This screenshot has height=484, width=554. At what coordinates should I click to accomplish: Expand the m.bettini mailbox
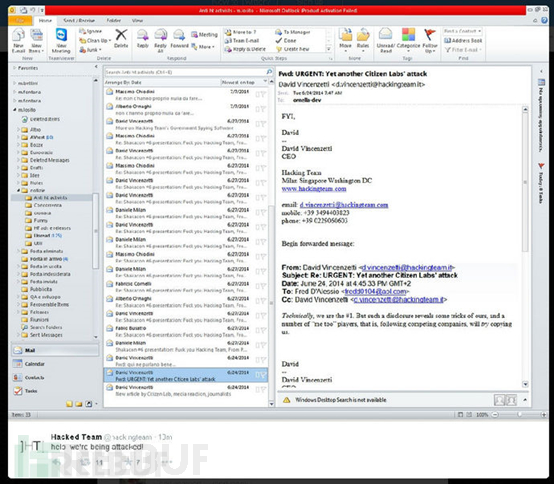(x=14, y=83)
